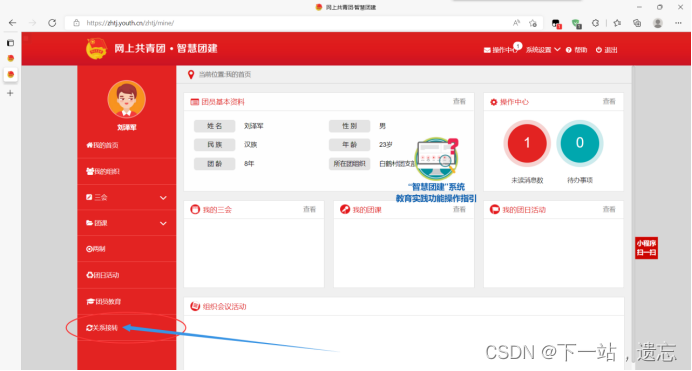Go back using the browser back arrow

click(12, 23)
